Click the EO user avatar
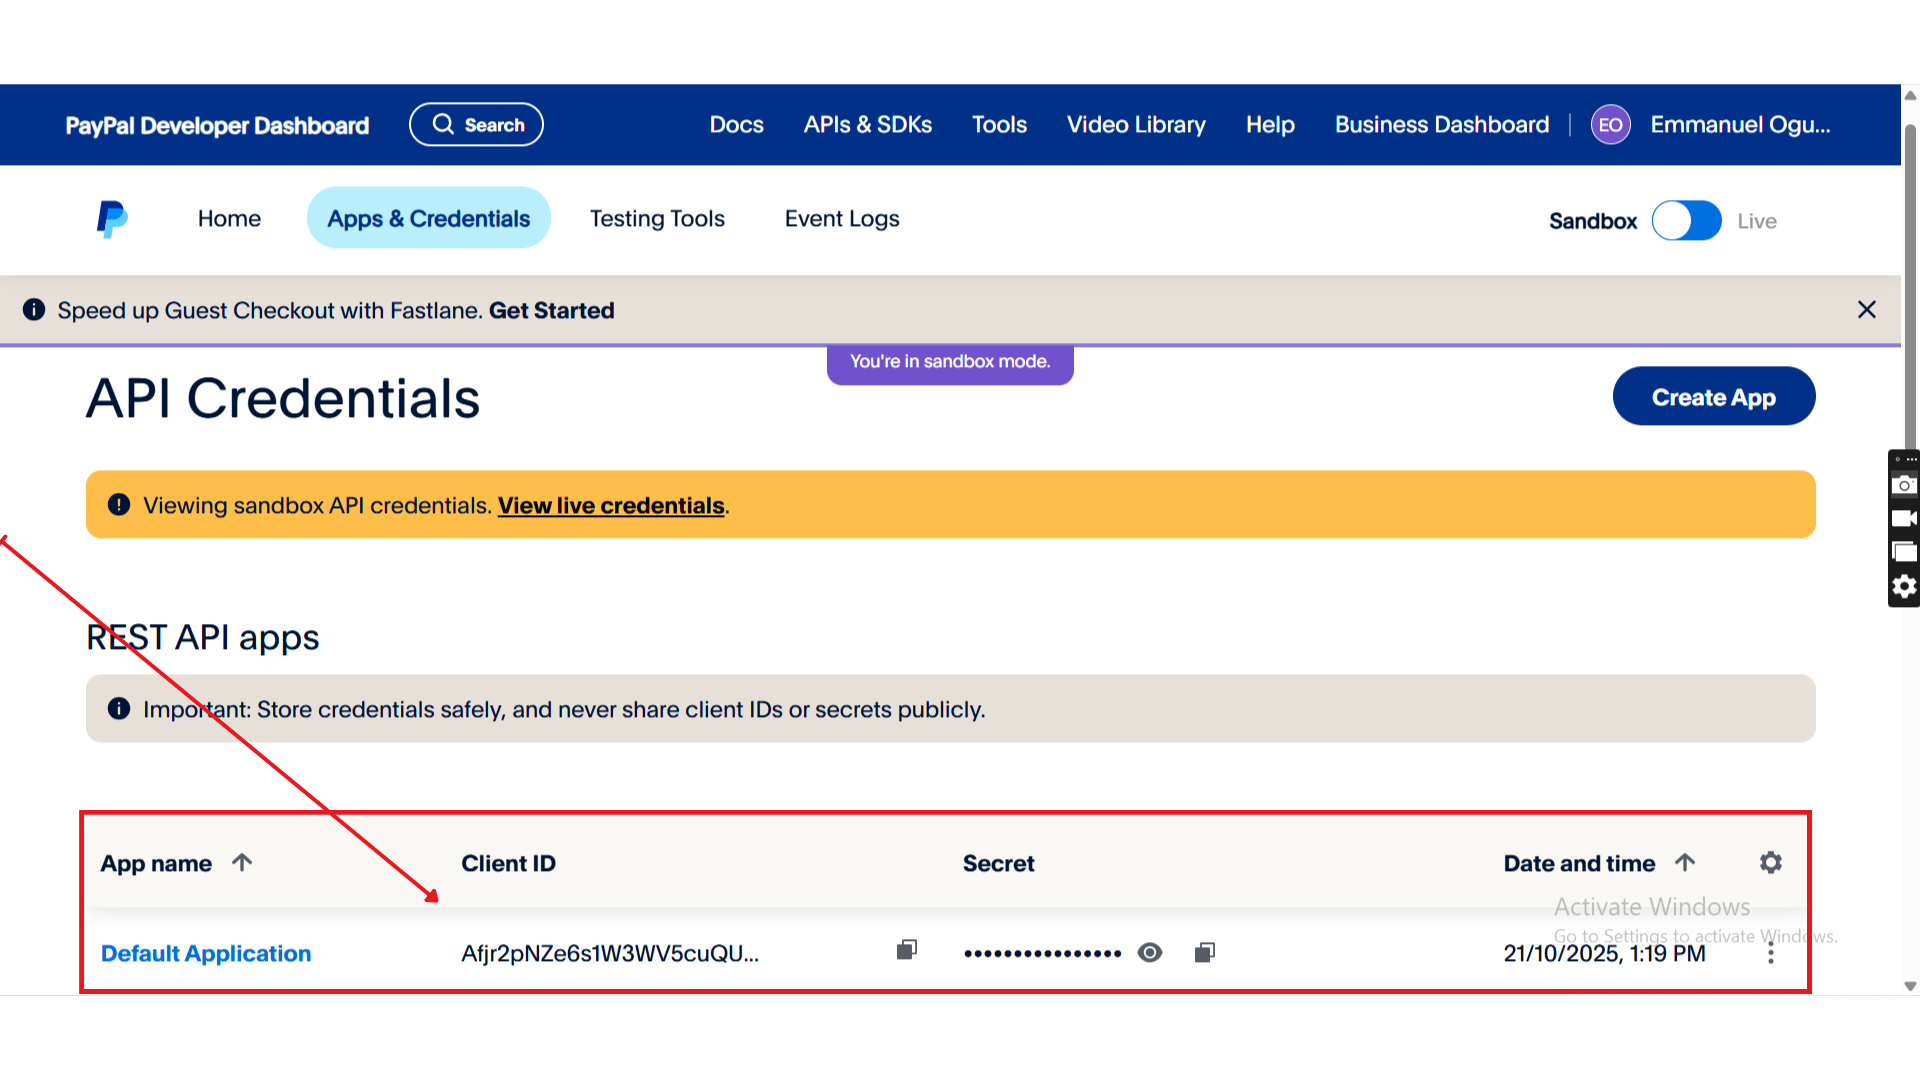This screenshot has width=1920, height=1080. [1610, 125]
